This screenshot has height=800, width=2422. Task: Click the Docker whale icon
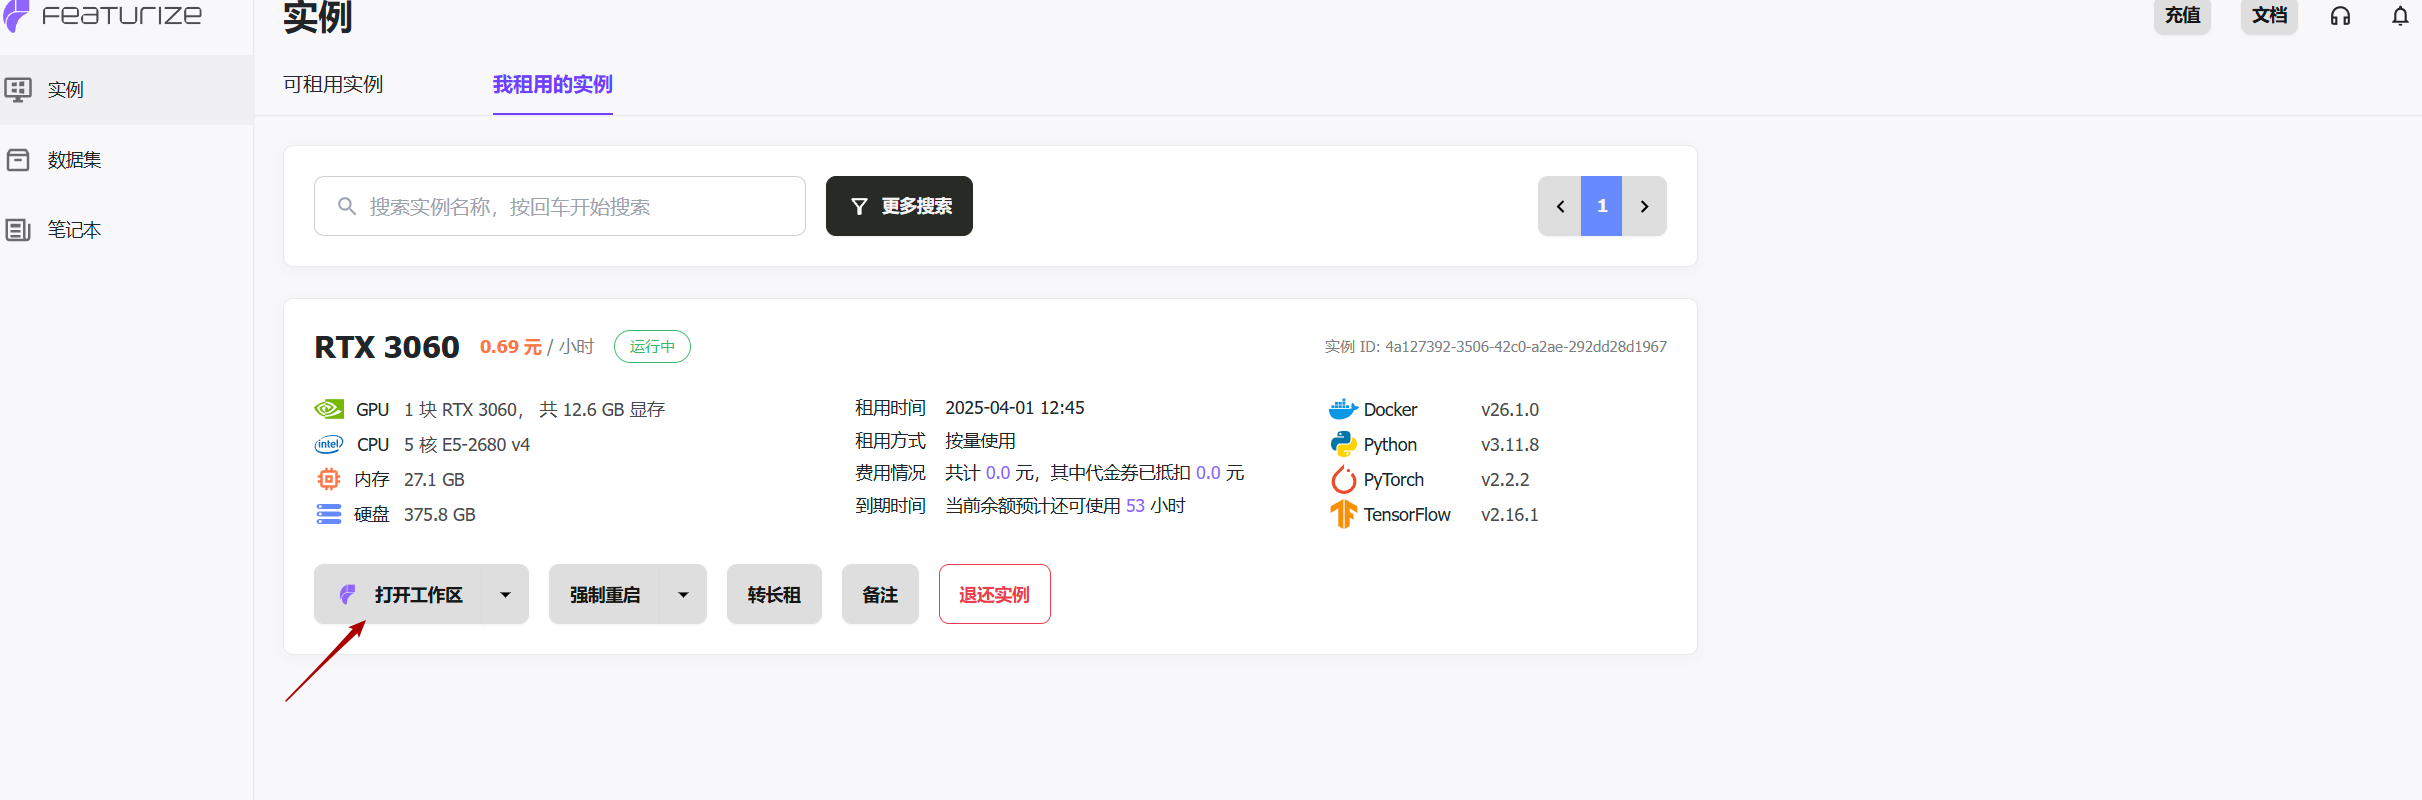[1342, 409]
